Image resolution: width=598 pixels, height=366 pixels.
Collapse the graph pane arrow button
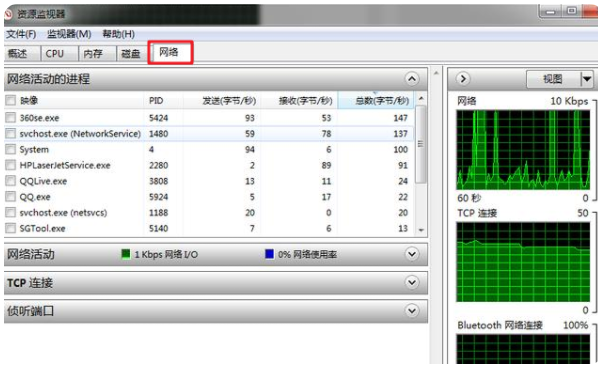point(463,79)
